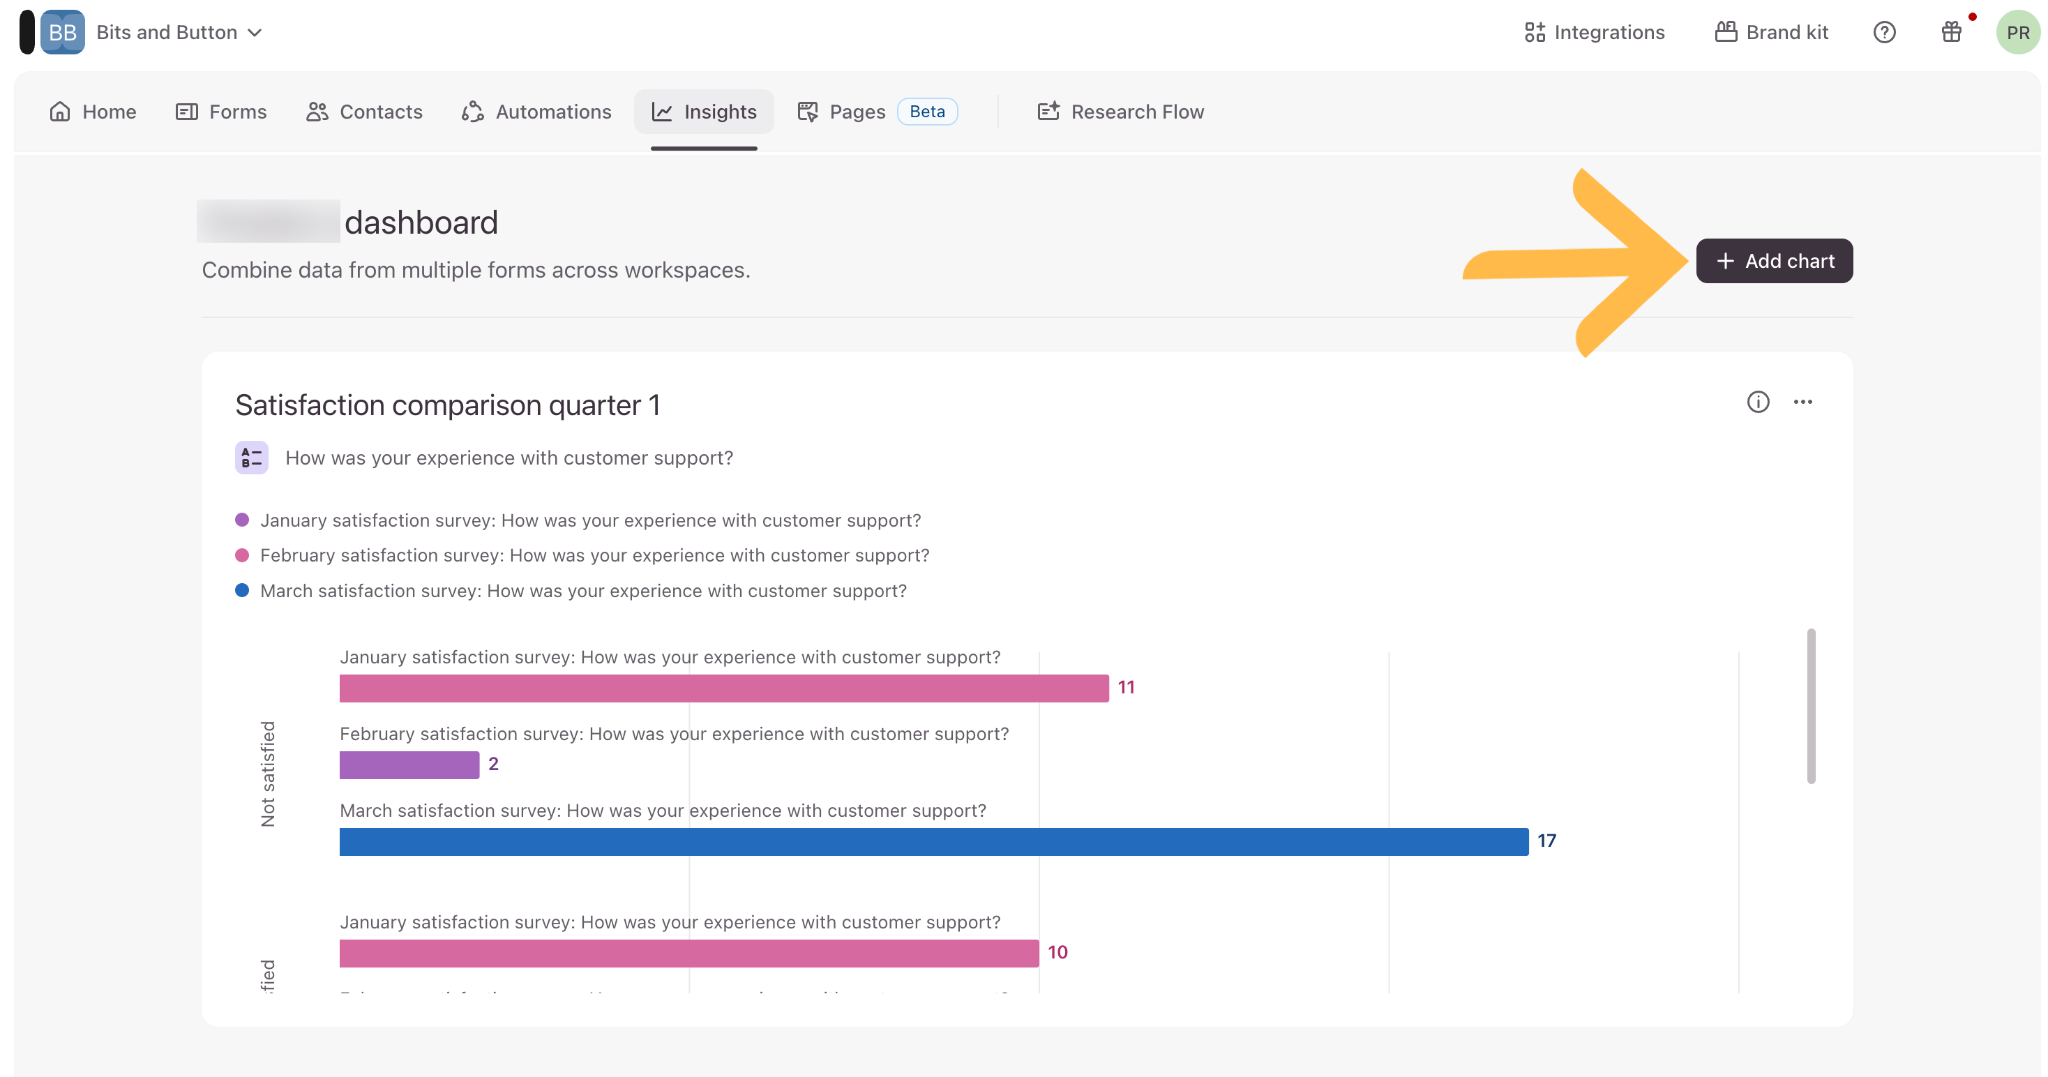Open Research Flow
The height and width of the screenshot is (1077, 2048).
[1120, 112]
